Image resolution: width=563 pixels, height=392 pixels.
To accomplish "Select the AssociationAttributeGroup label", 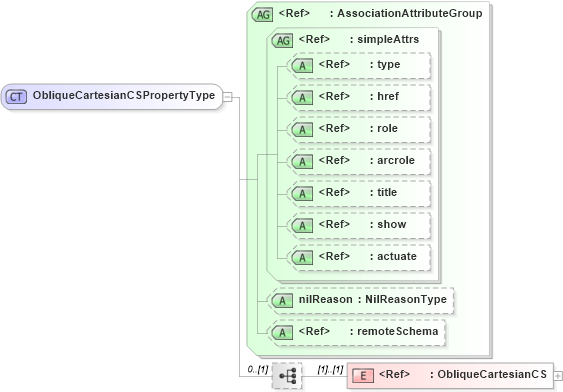I will click(410, 13).
